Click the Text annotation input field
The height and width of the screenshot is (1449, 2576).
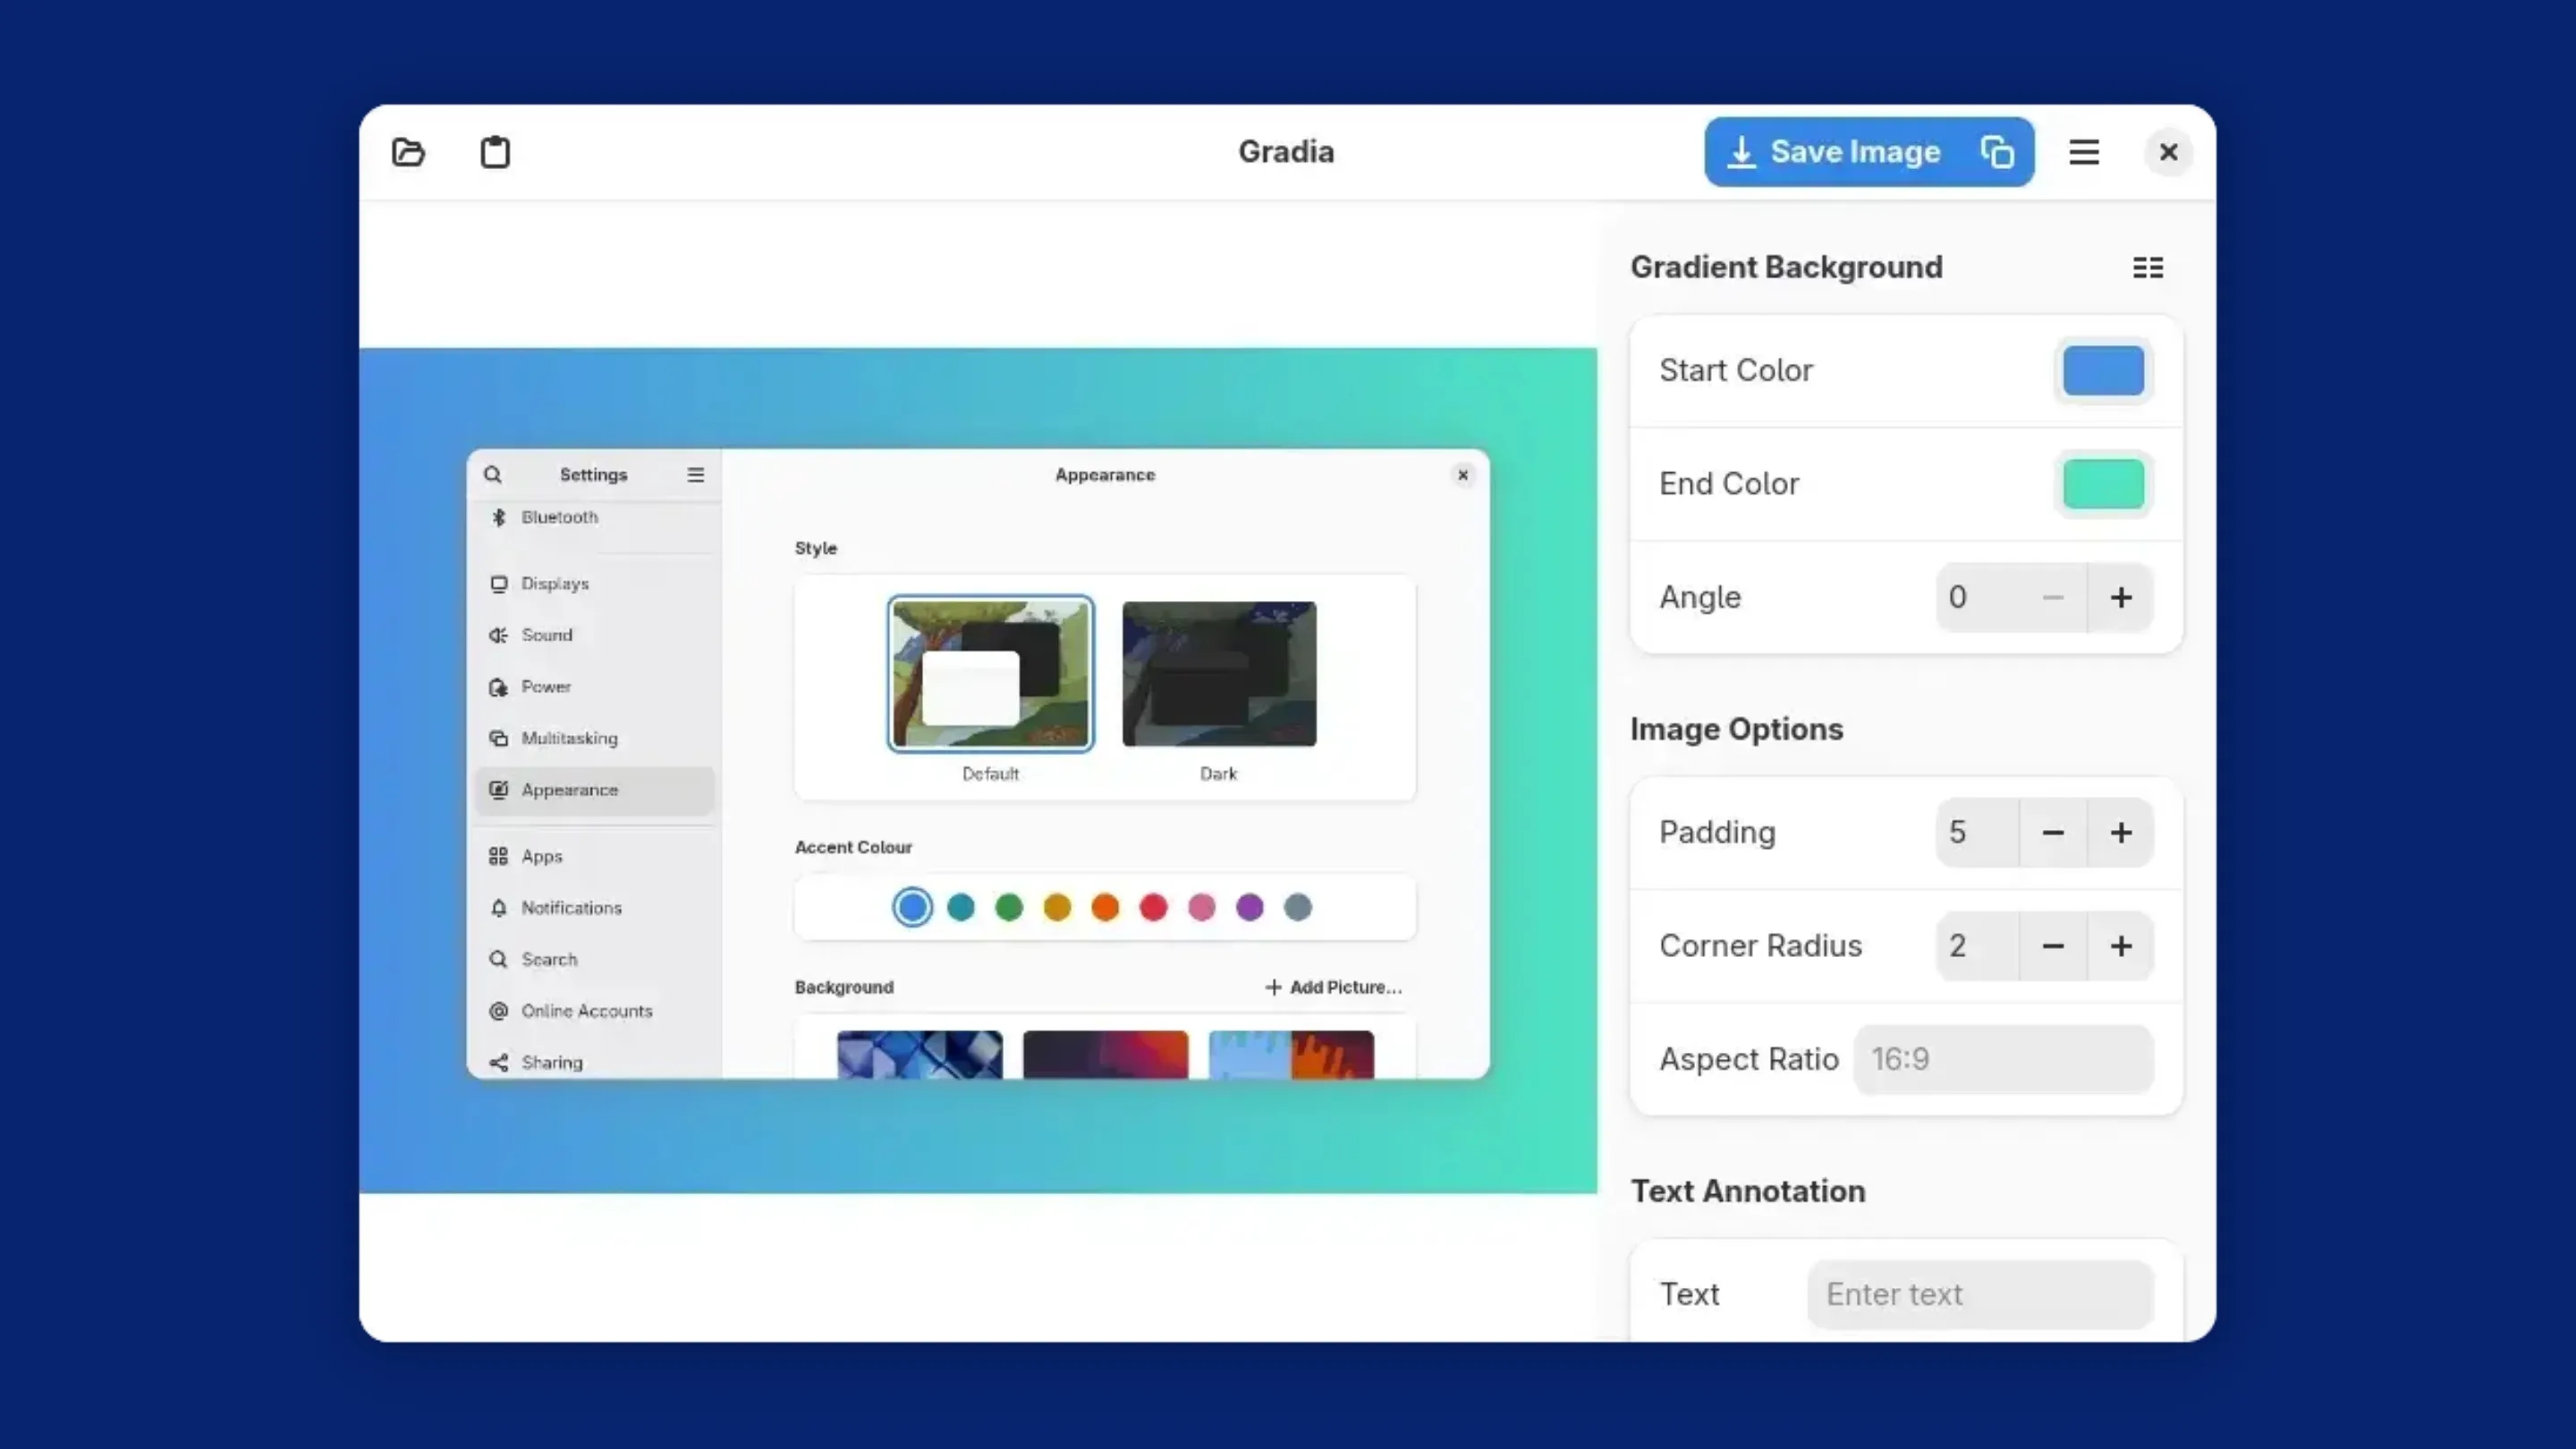click(1980, 1295)
